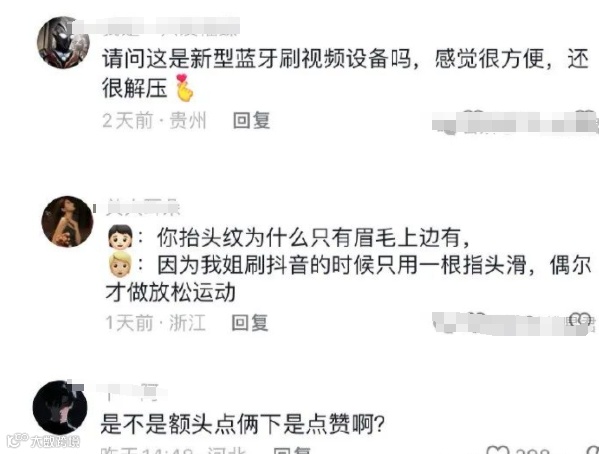Click 回复 on the 贵州 comment
Viewport: 599px width, 454px height.
point(251,121)
